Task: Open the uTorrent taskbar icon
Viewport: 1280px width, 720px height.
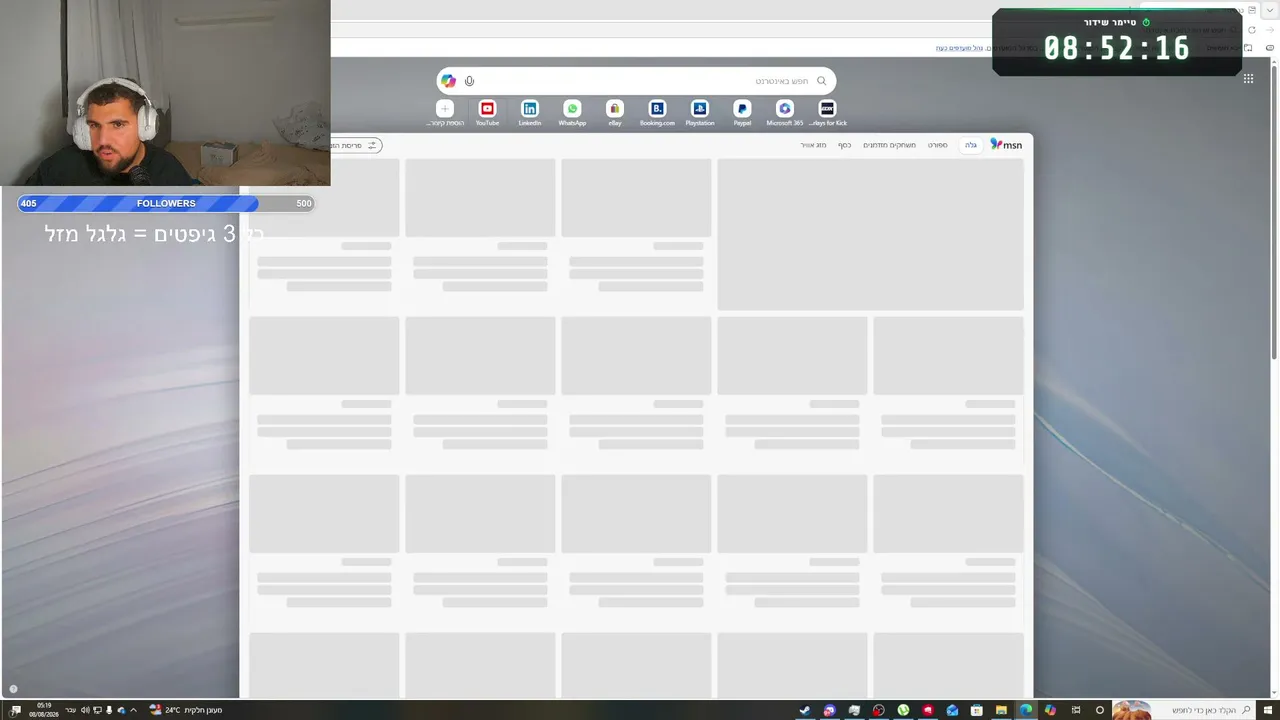Action: click(x=903, y=710)
